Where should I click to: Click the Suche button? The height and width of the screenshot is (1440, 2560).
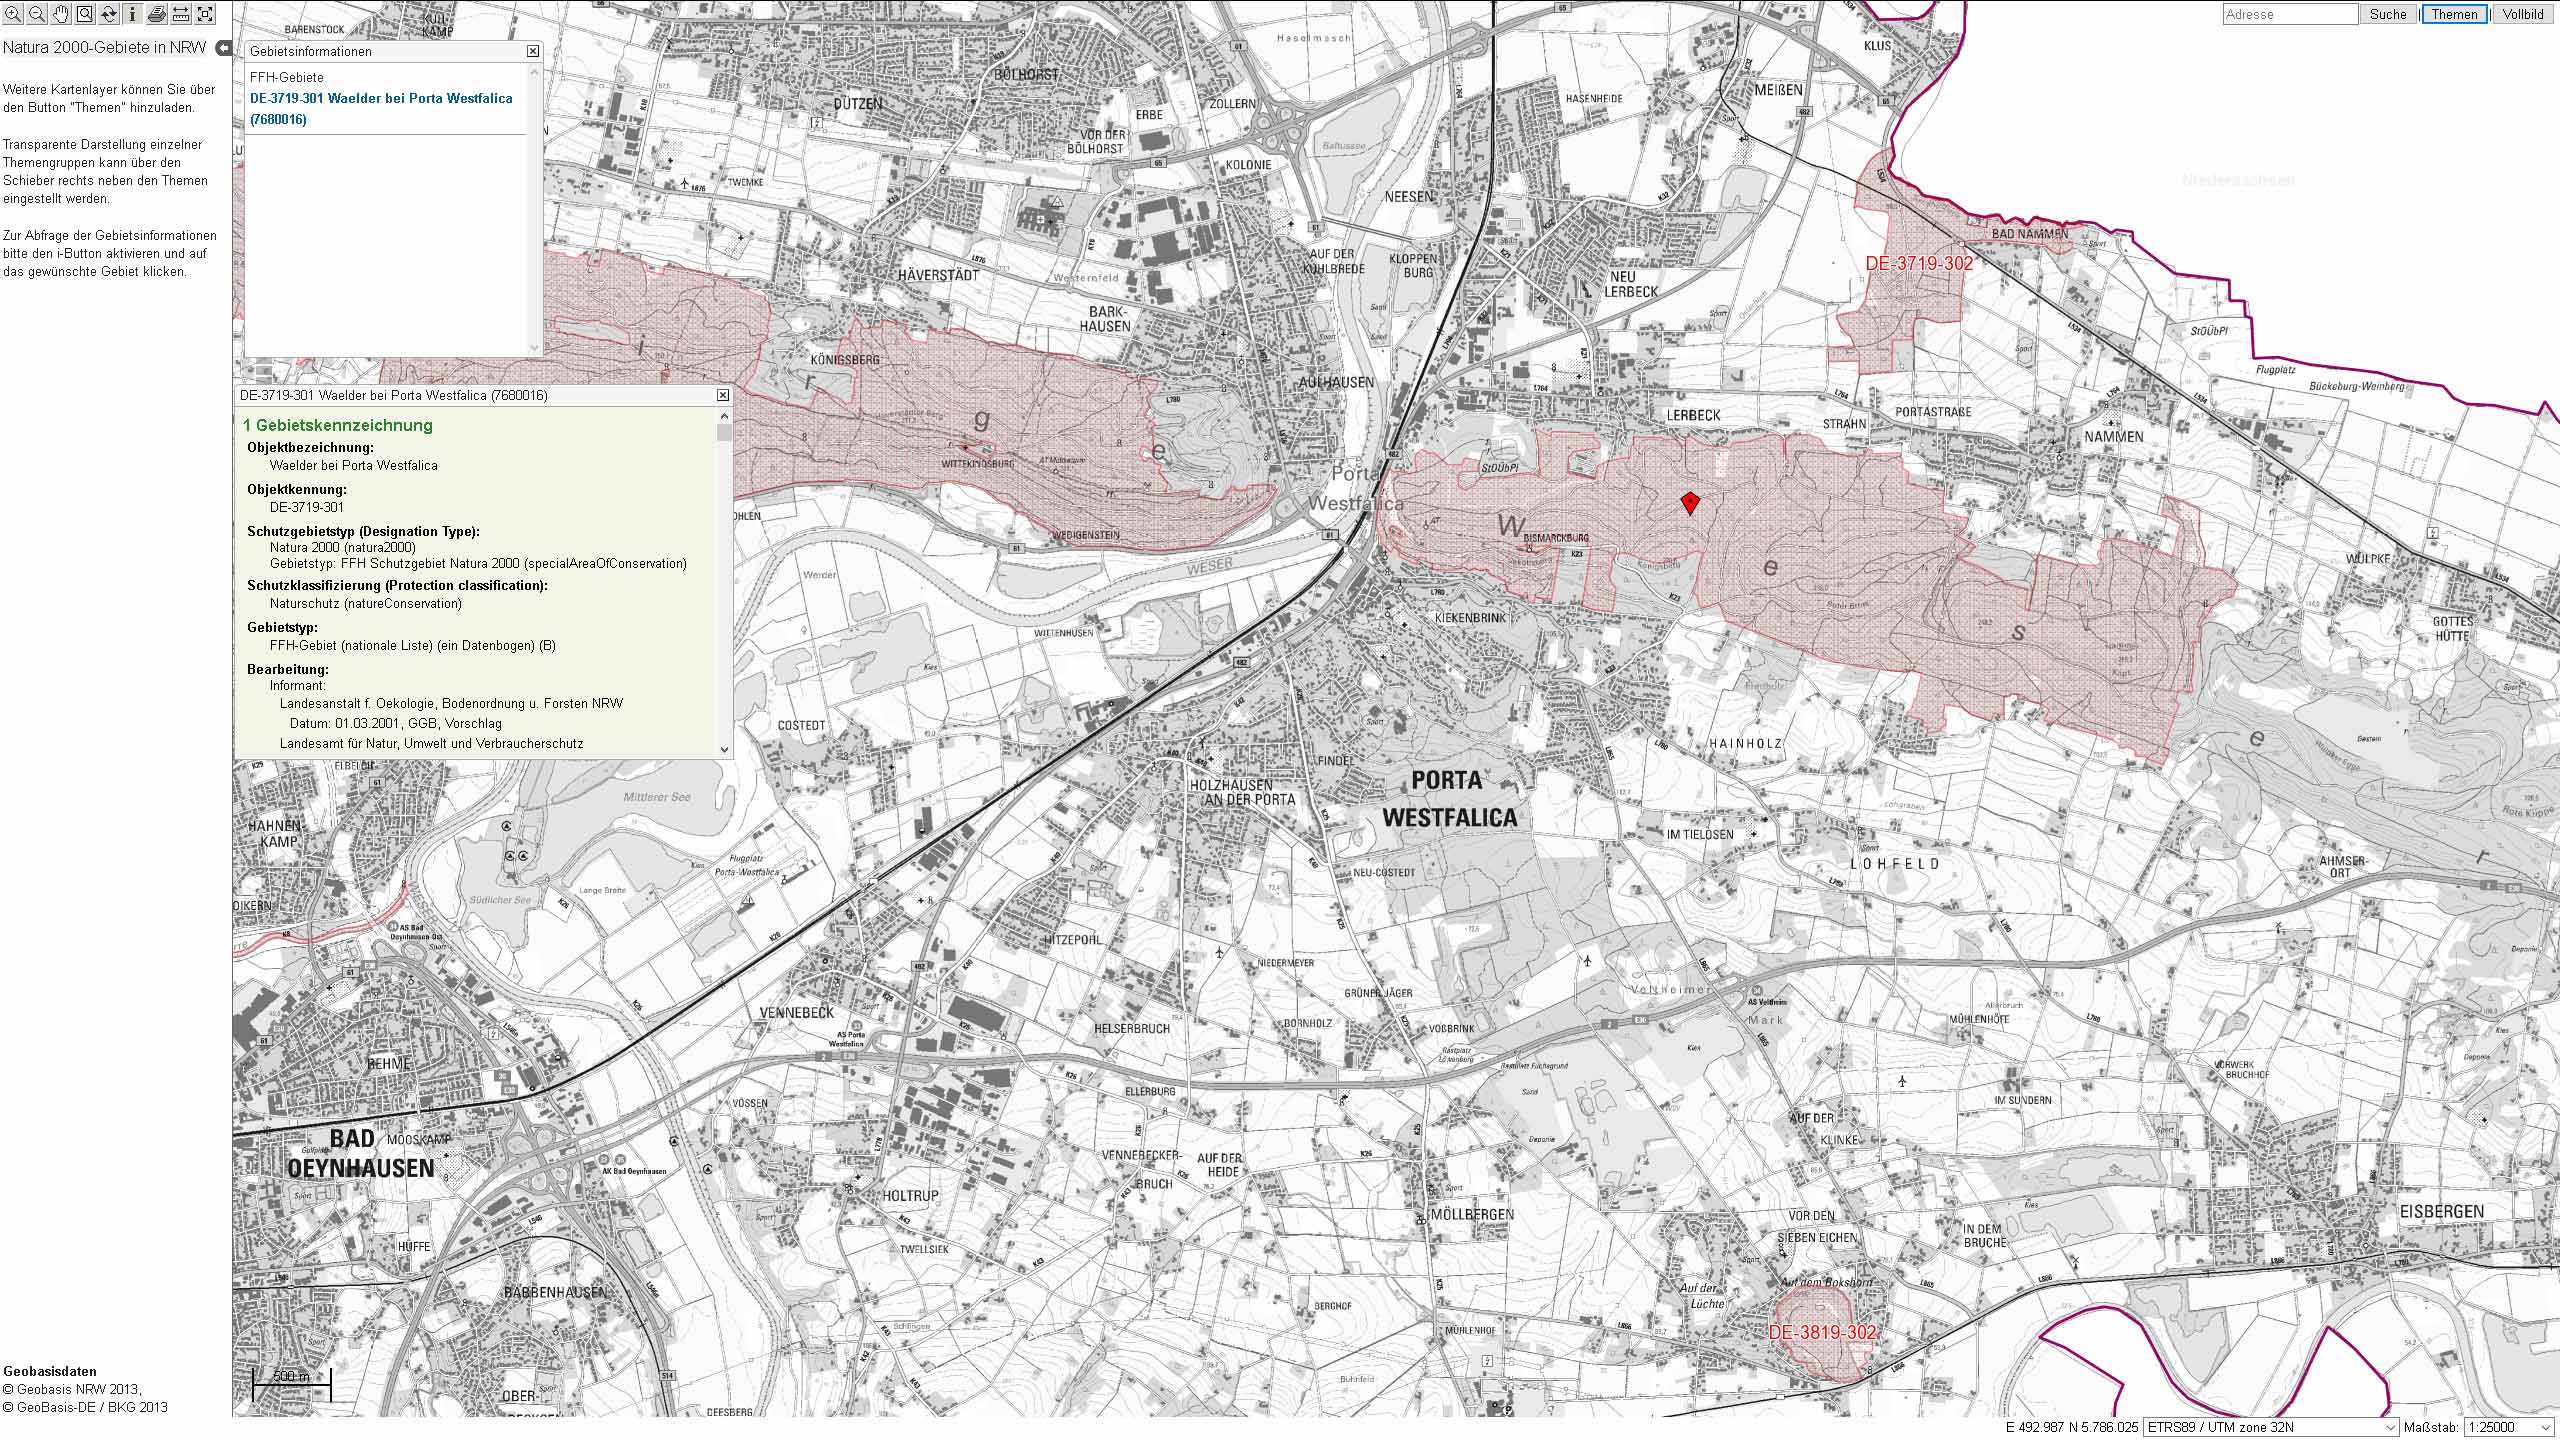2388,14
